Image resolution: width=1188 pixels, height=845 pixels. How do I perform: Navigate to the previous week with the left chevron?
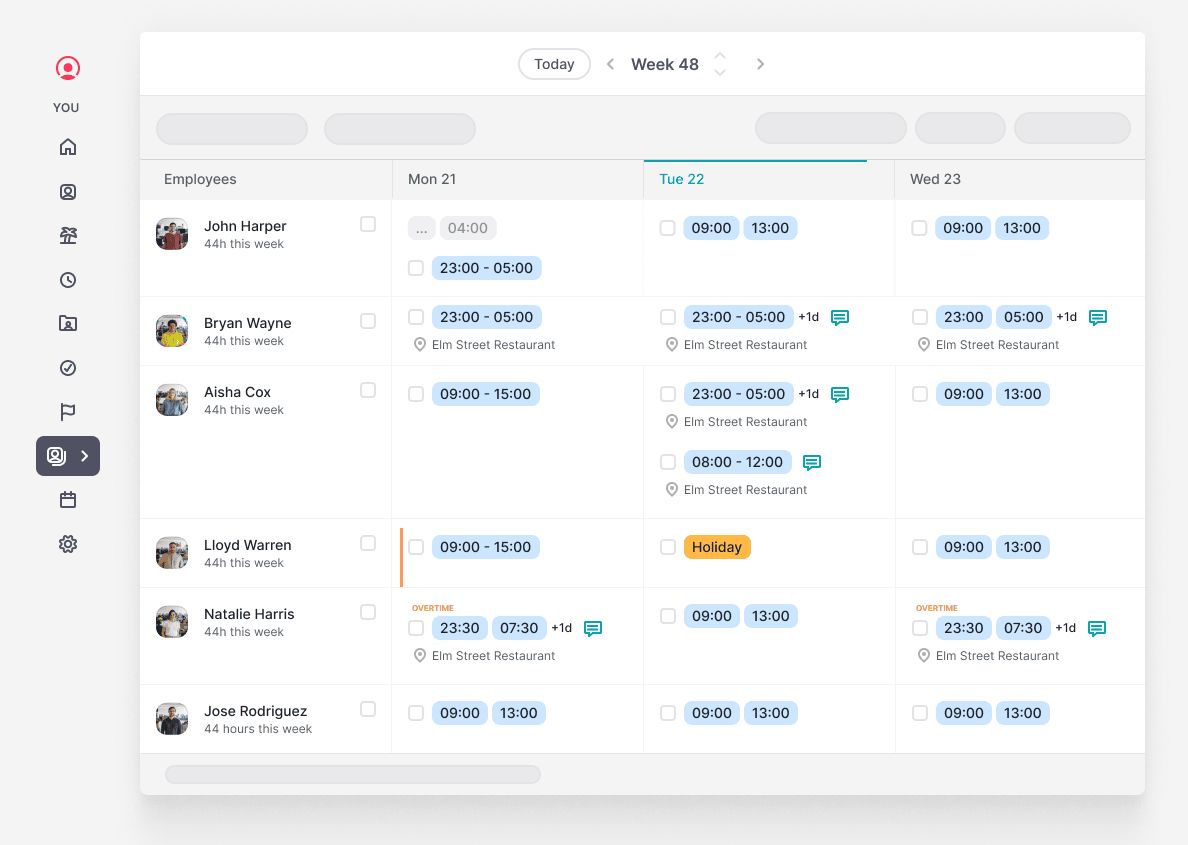tap(610, 63)
